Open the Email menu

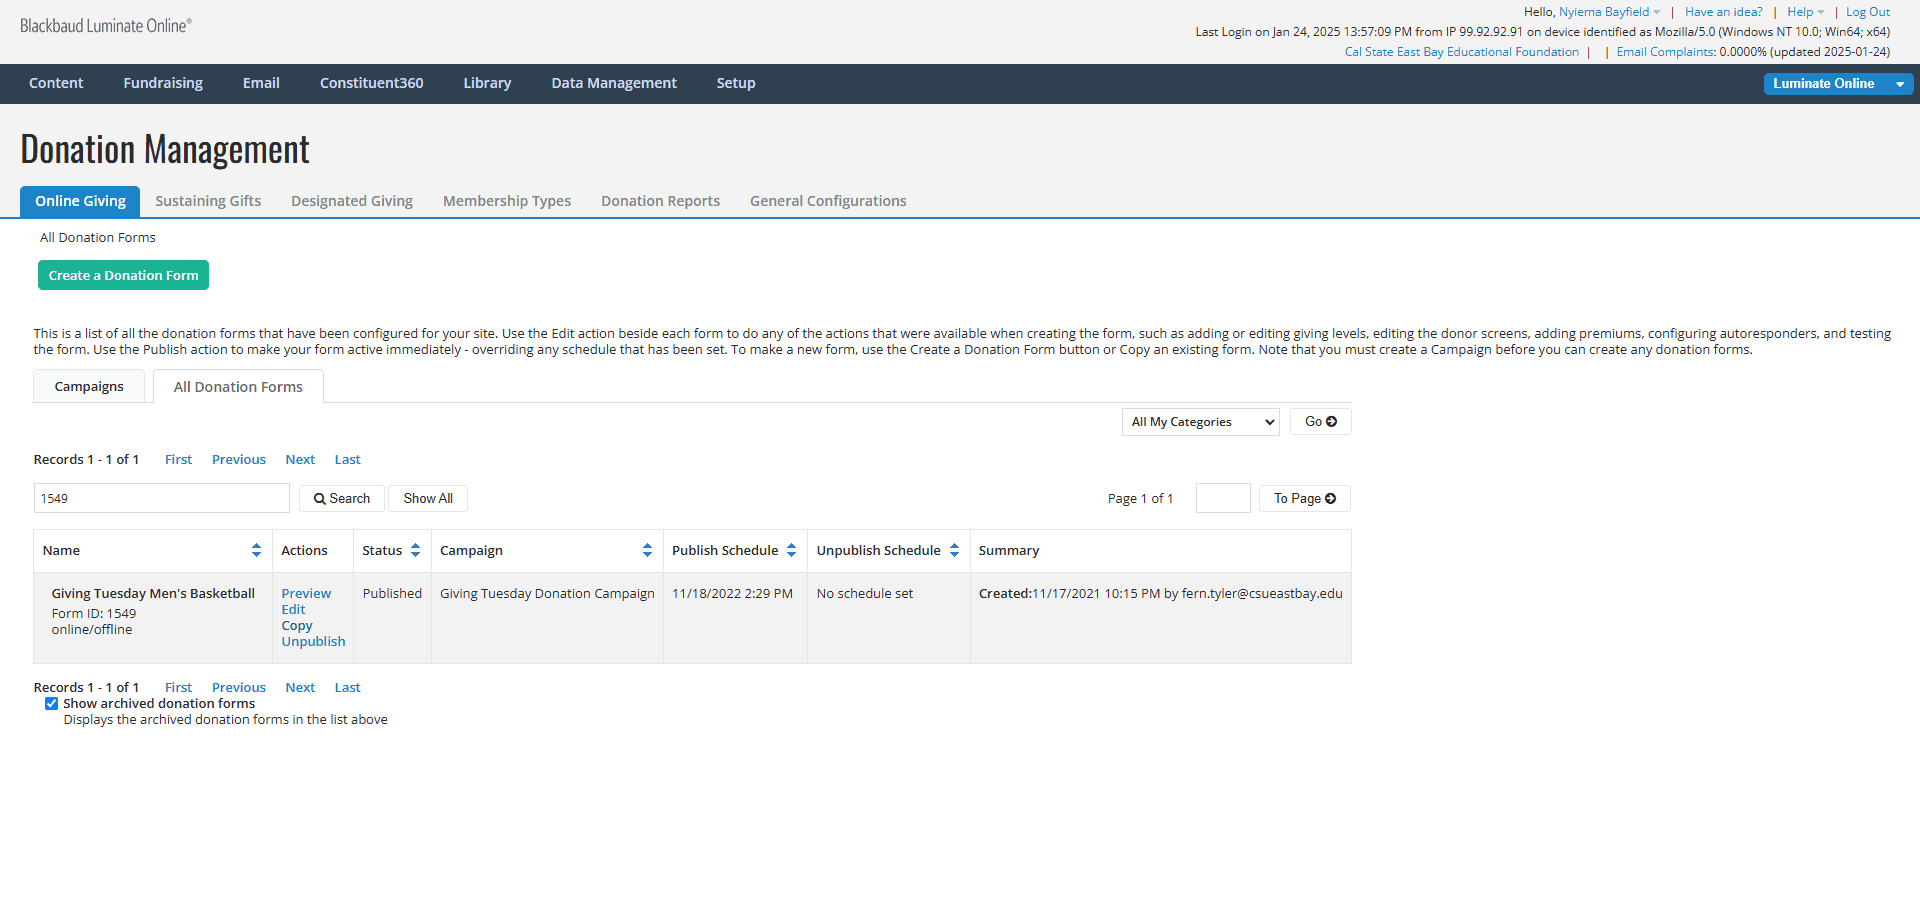[261, 83]
